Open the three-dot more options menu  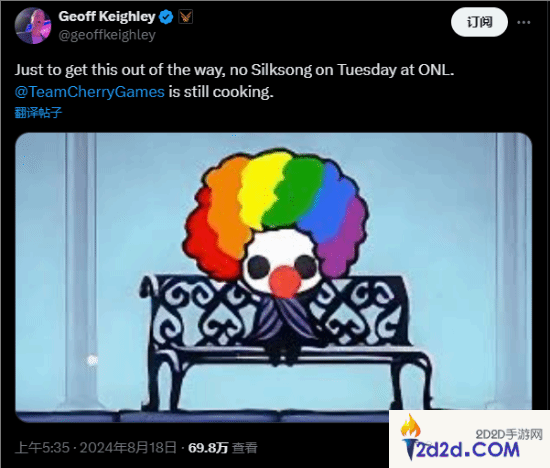(x=523, y=22)
